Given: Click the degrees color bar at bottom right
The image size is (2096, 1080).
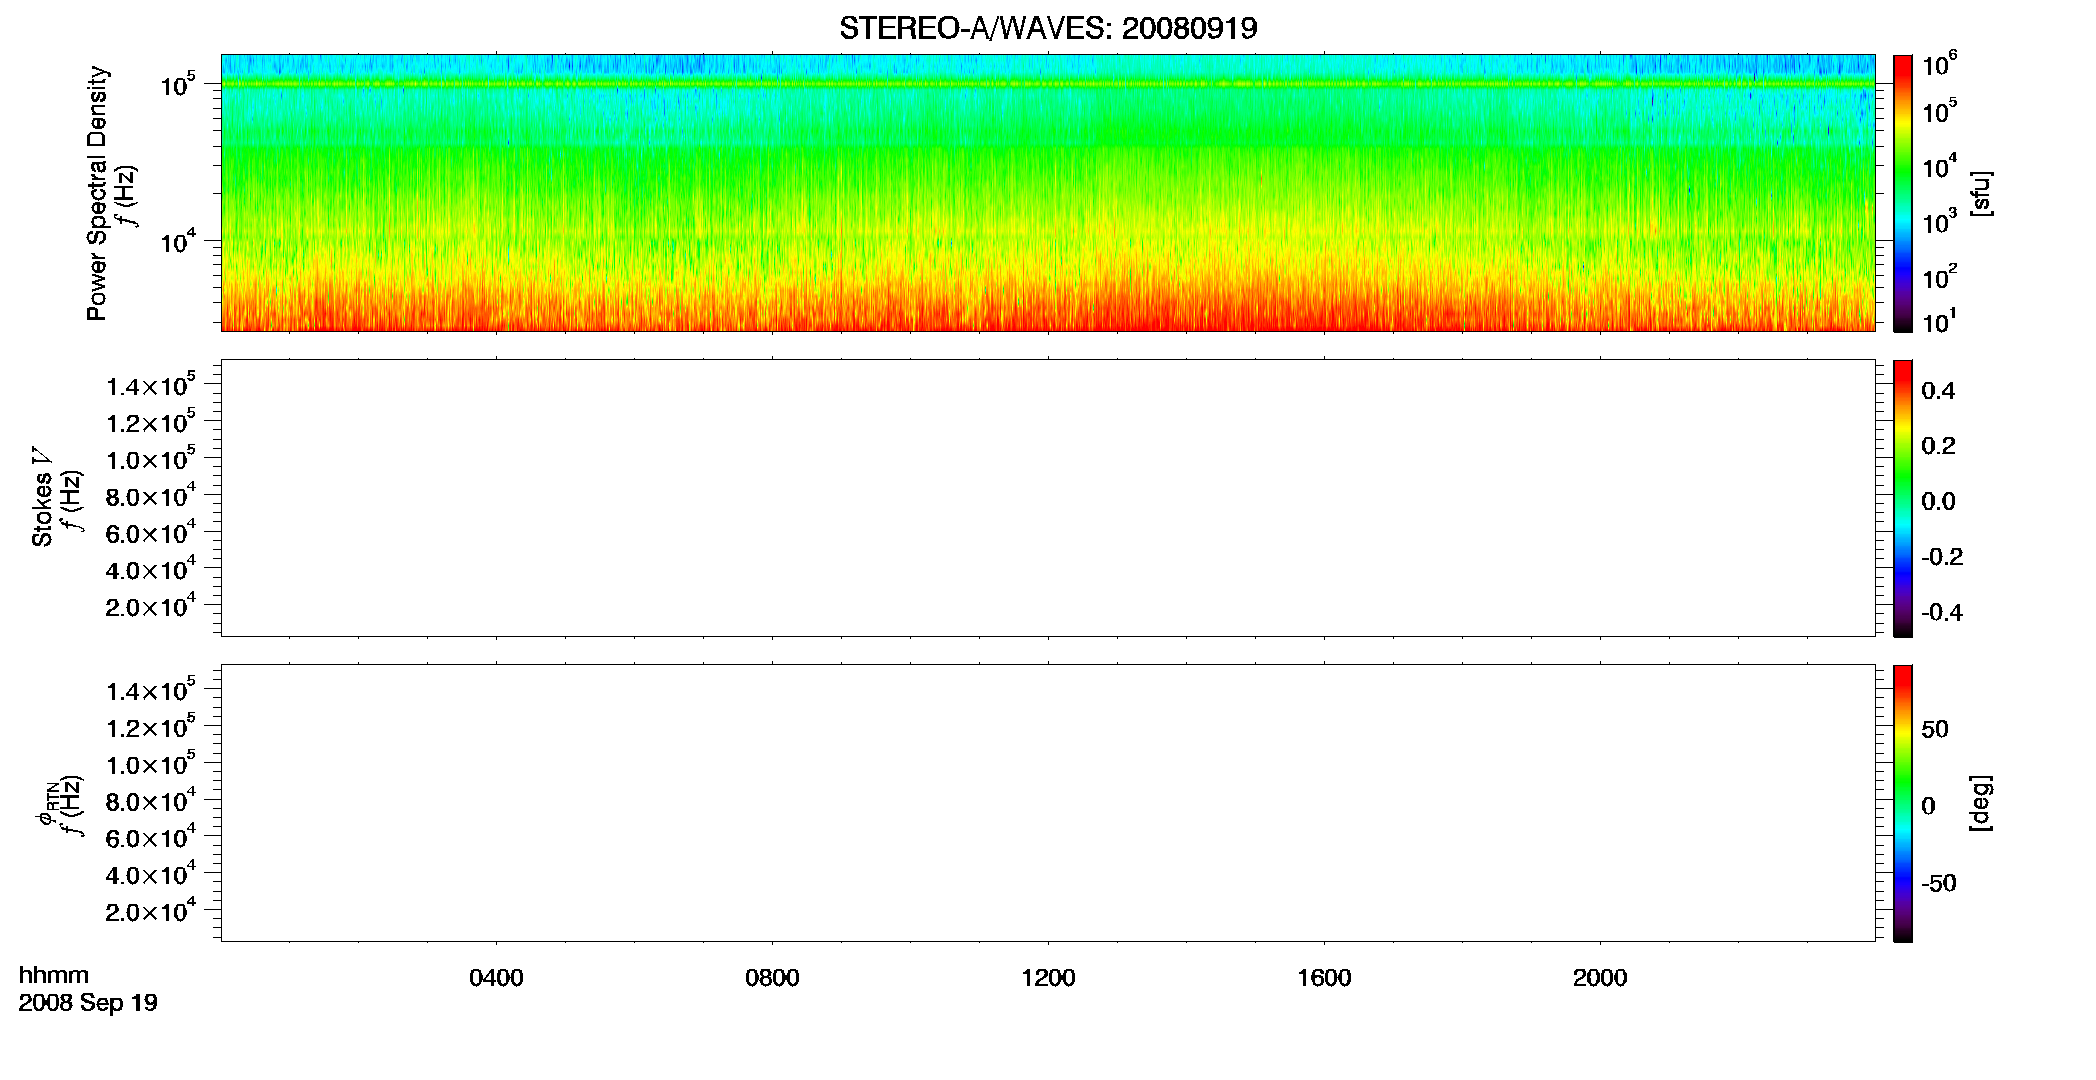Looking at the screenshot, I should click(x=1902, y=802).
